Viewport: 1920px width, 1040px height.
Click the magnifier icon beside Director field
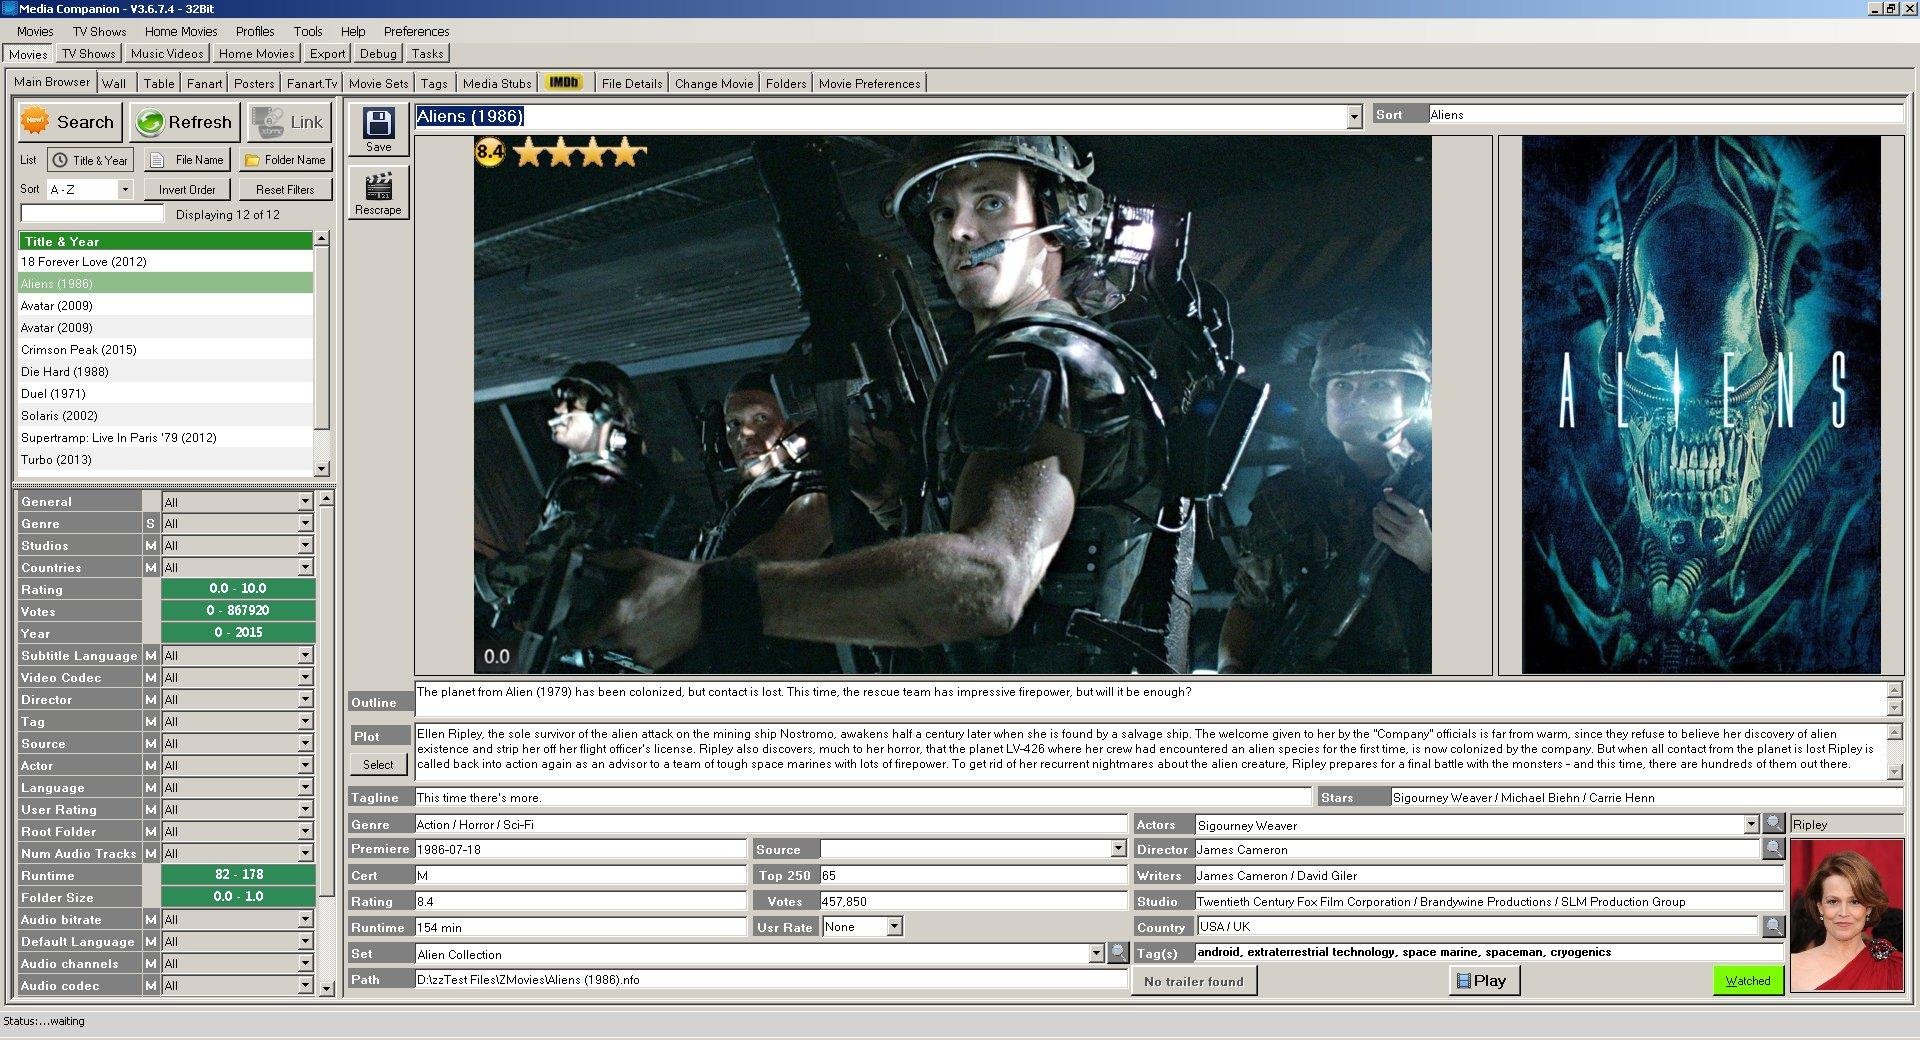point(1773,848)
